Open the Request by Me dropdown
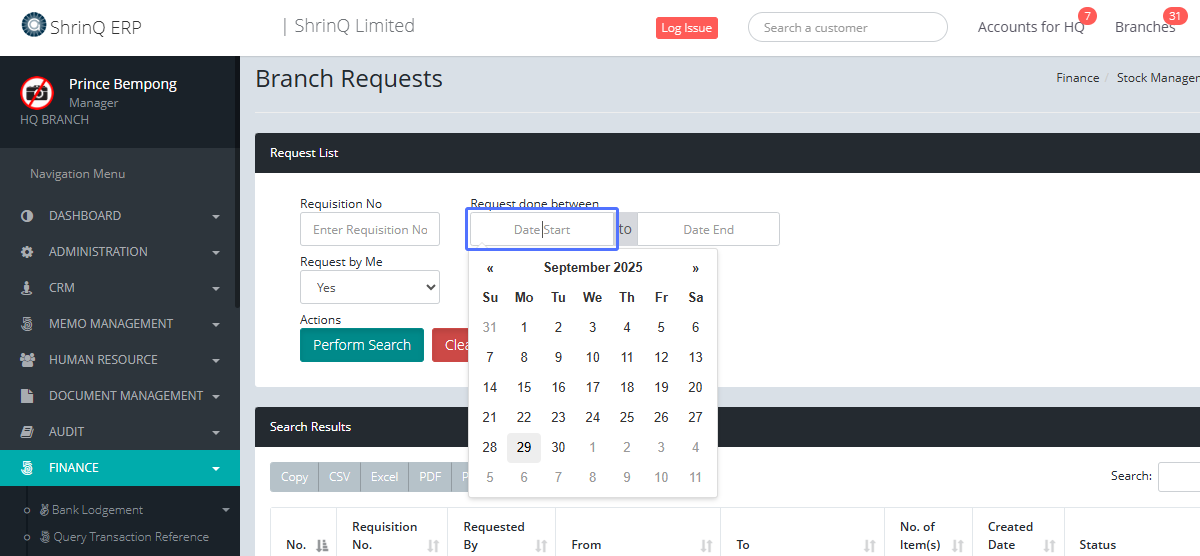 (x=370, y=287)
